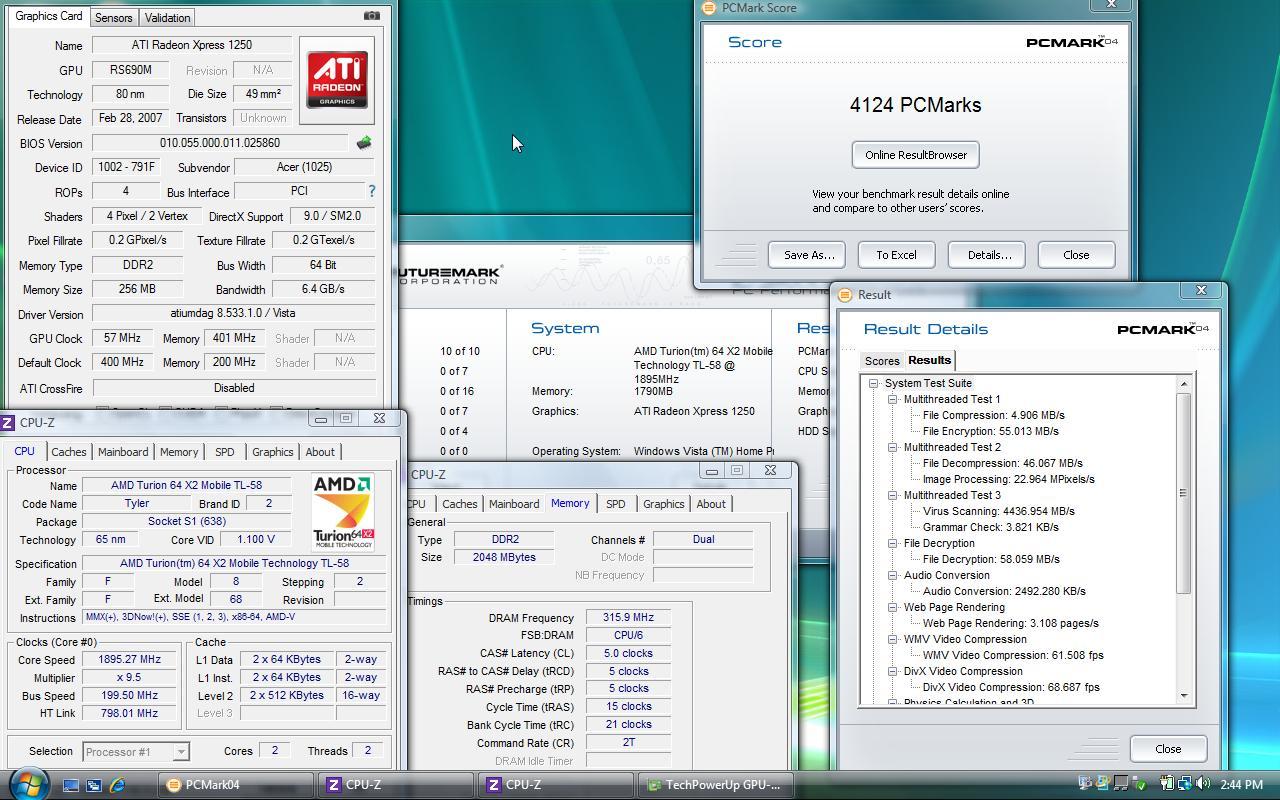Open Mainboard tab in CPU-Z processor window
This screenshot has width=1280, height=800.
[x=123, y=452]
